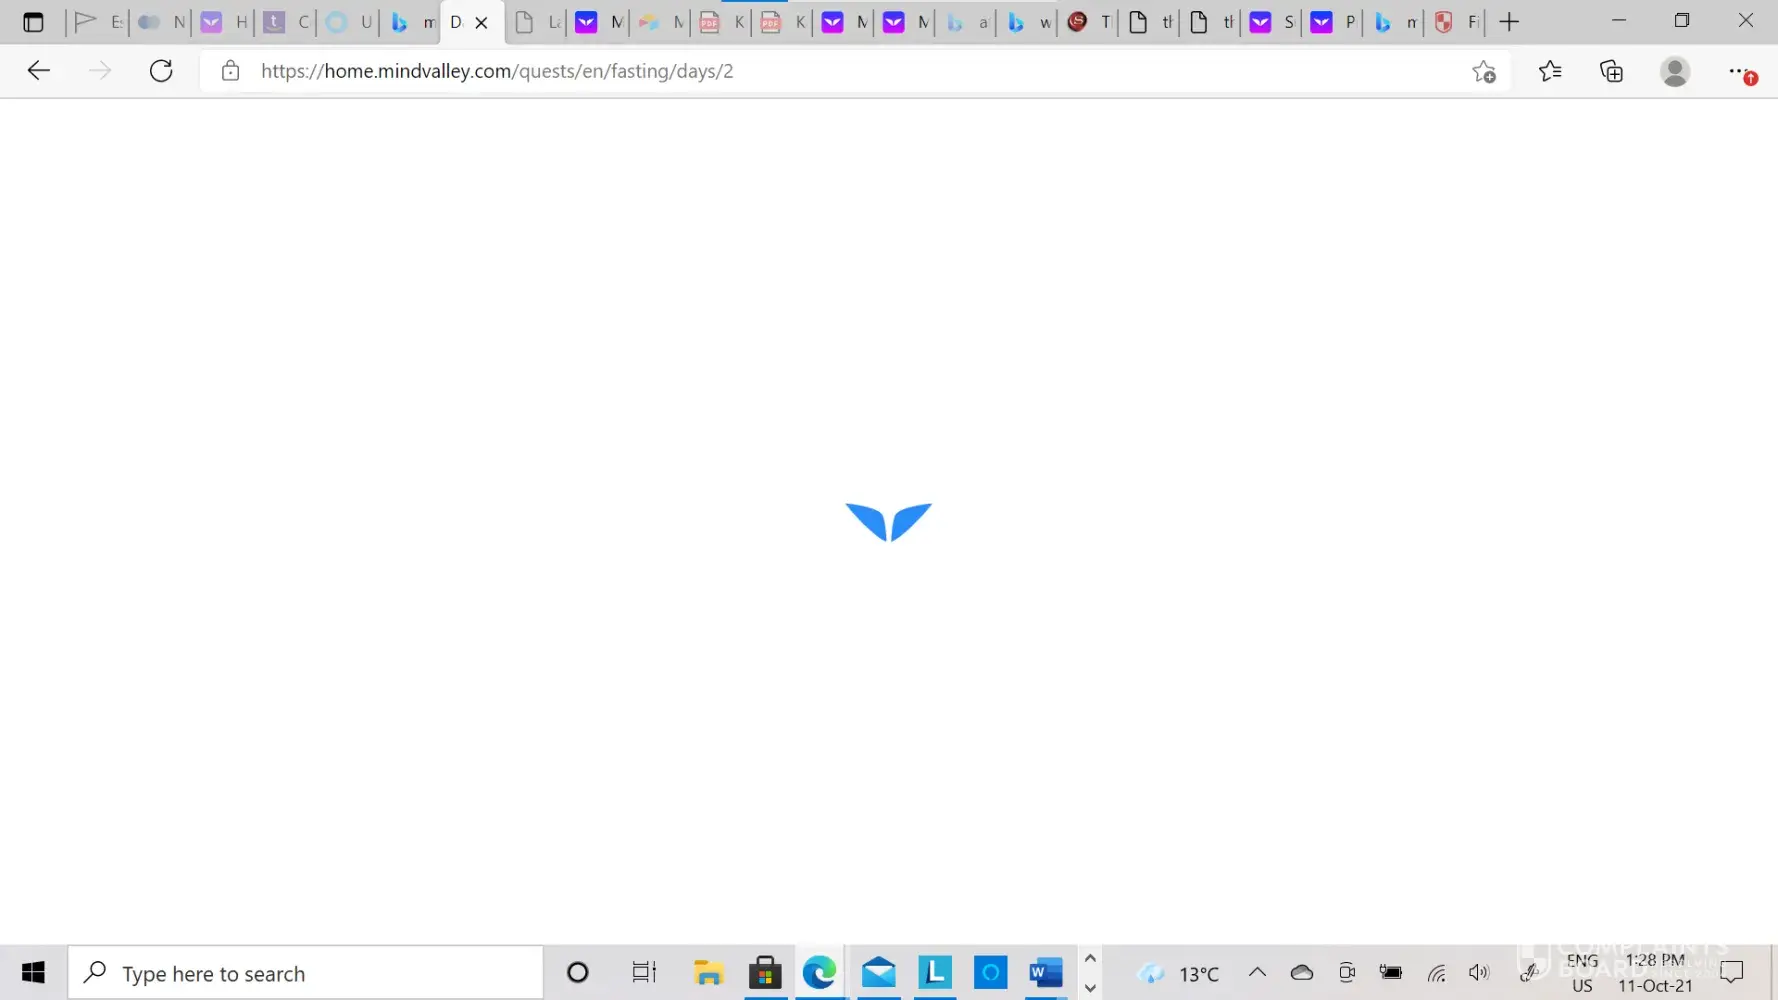This screenshot has height=1000, width=1778.
Task: Open the notification center
Action: [x=1732, y=972]
